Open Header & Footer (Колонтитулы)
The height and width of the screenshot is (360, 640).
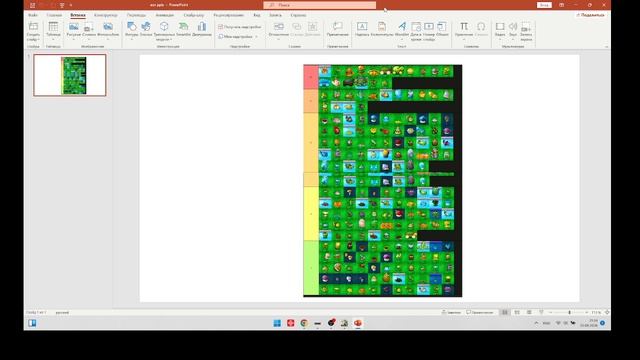(x=382, y=29)
